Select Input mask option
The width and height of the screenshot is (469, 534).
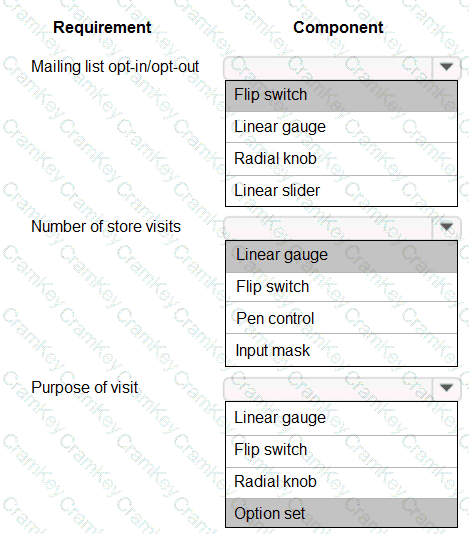point(341,350)
